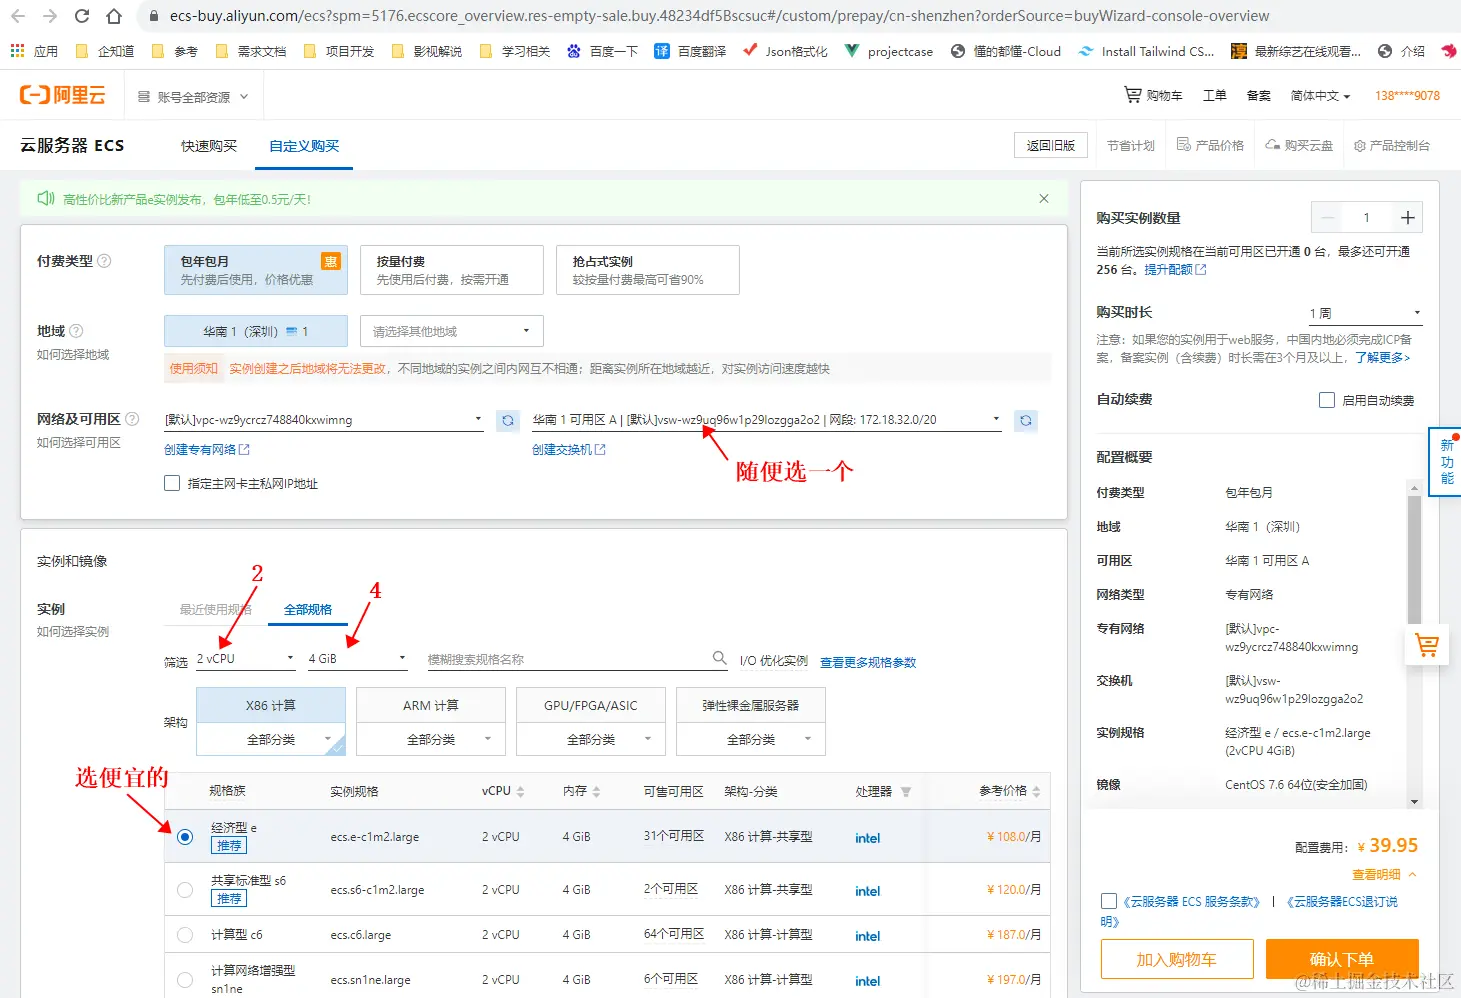Filter the 处理器 column
The height and width of the screenshot is (998, 1461).
pos(906,792)
